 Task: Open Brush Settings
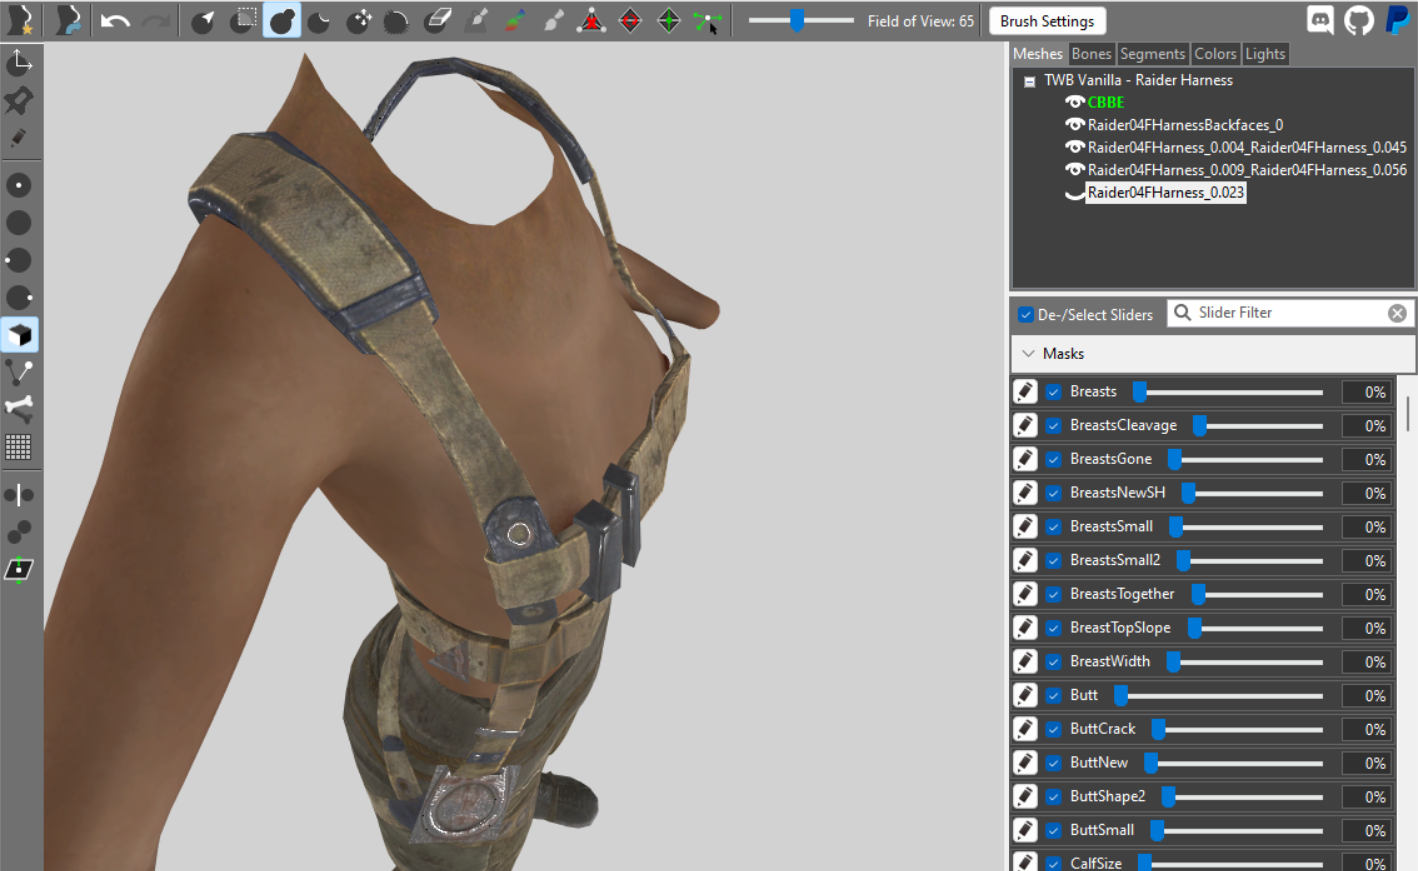[x=1046, y=21]
